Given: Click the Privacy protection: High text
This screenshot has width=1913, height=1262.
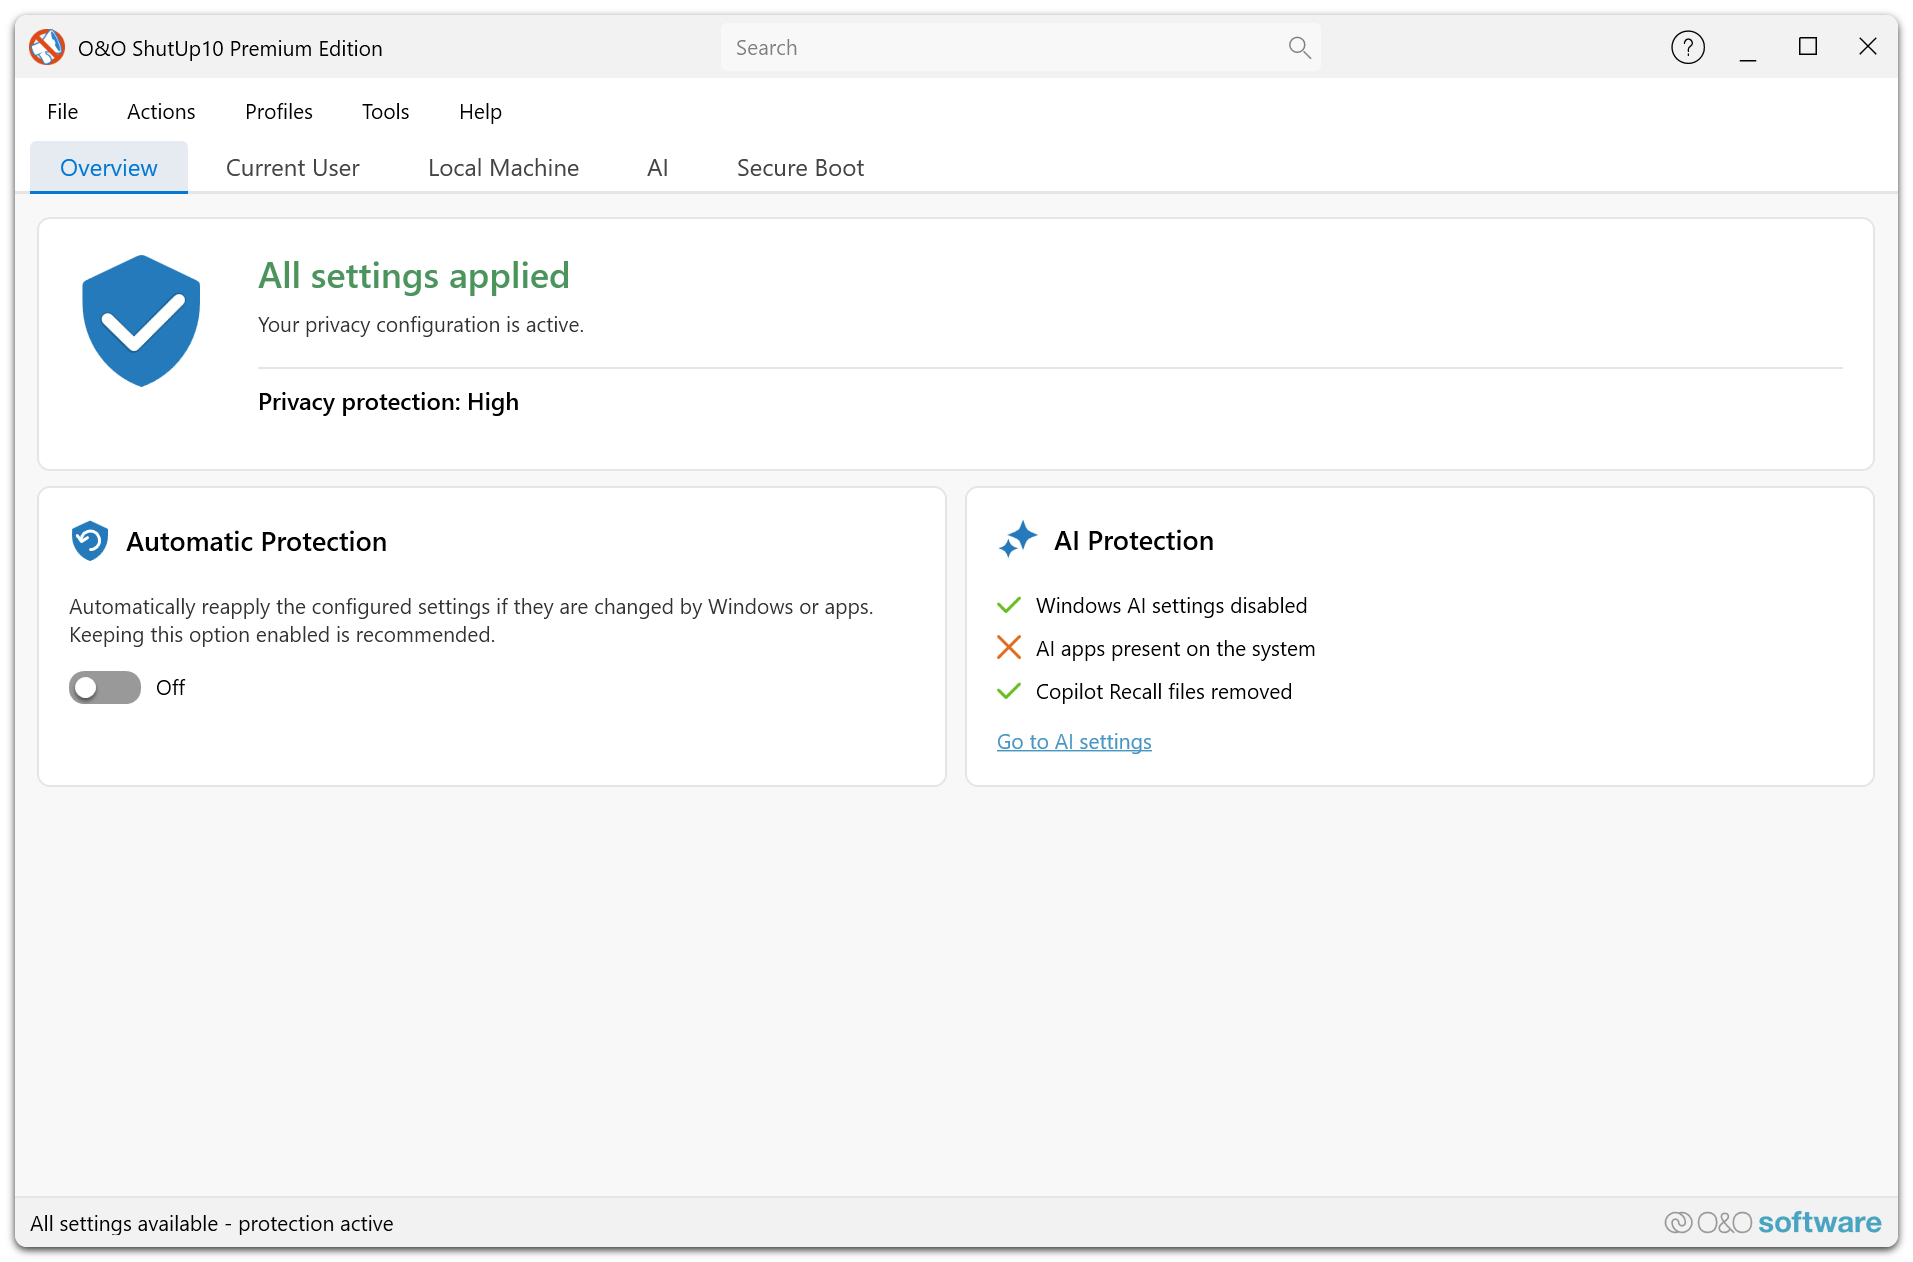Looking at the screenshot, I should pyautogui.click(x=388, y=401).
